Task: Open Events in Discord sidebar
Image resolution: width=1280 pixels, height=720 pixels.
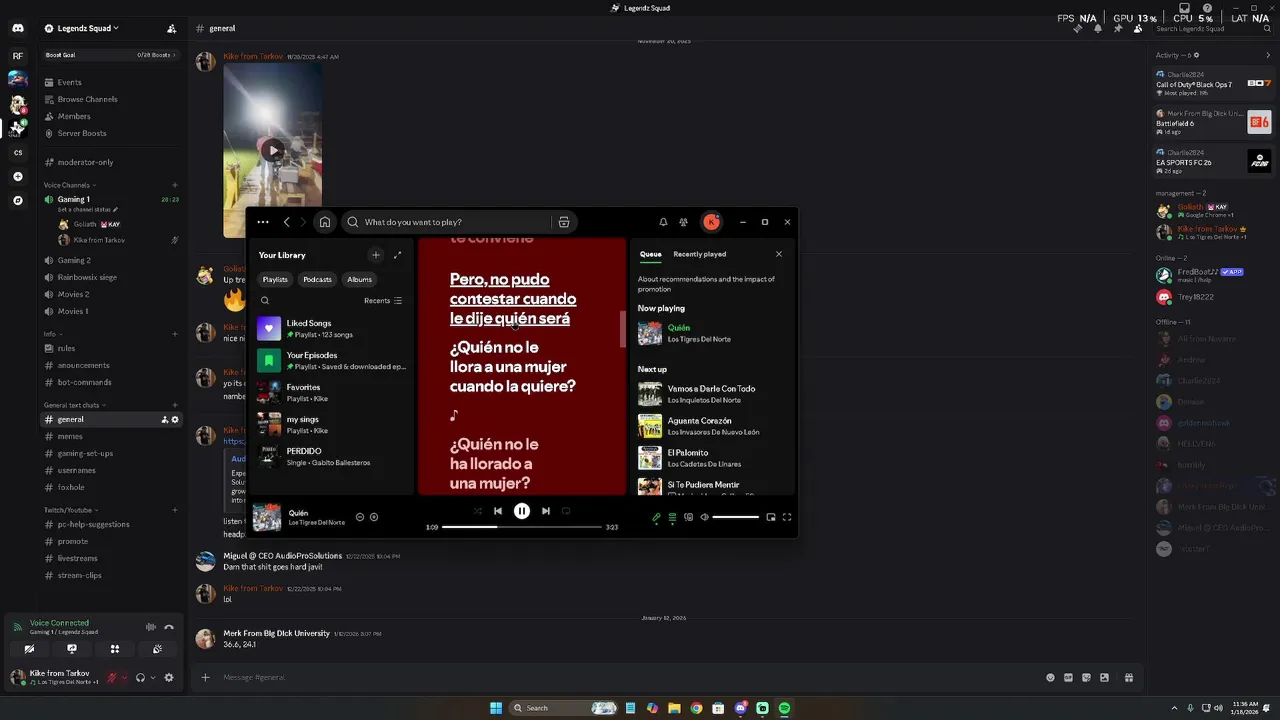Action: [x=69, y=82]
